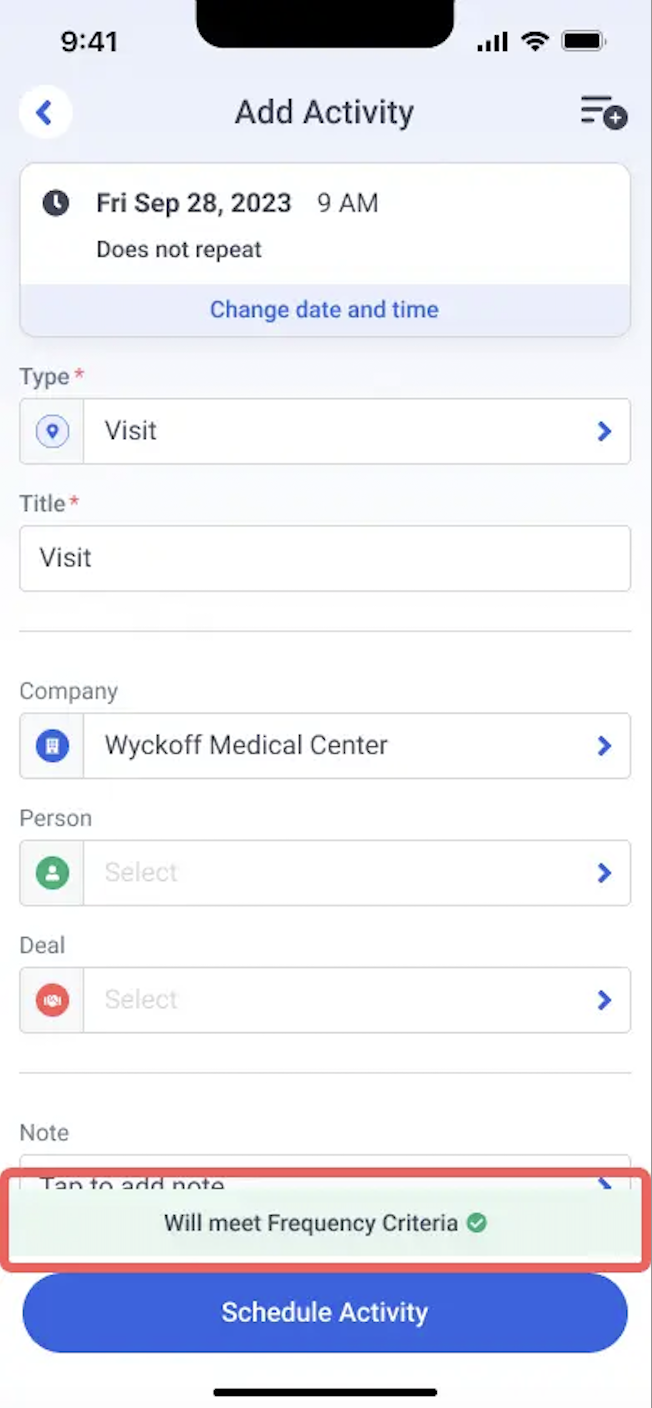This screenshot has width=652, height=1408.
Task: Tap the blue company building icon
Action: click(x=52, y=746)
